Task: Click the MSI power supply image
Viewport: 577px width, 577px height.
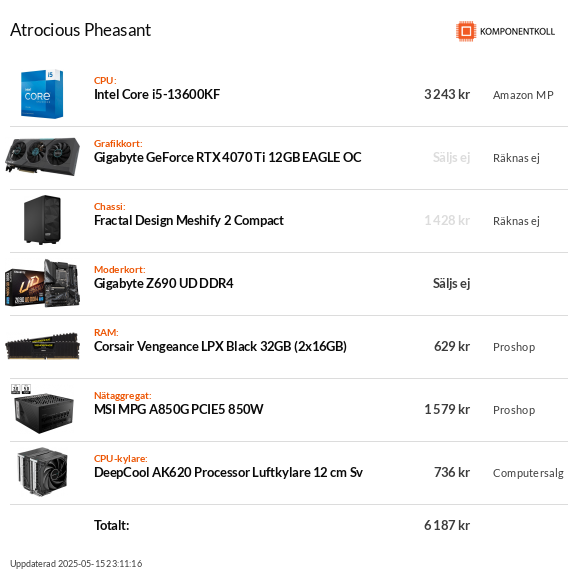Action: tap(42, 409)
